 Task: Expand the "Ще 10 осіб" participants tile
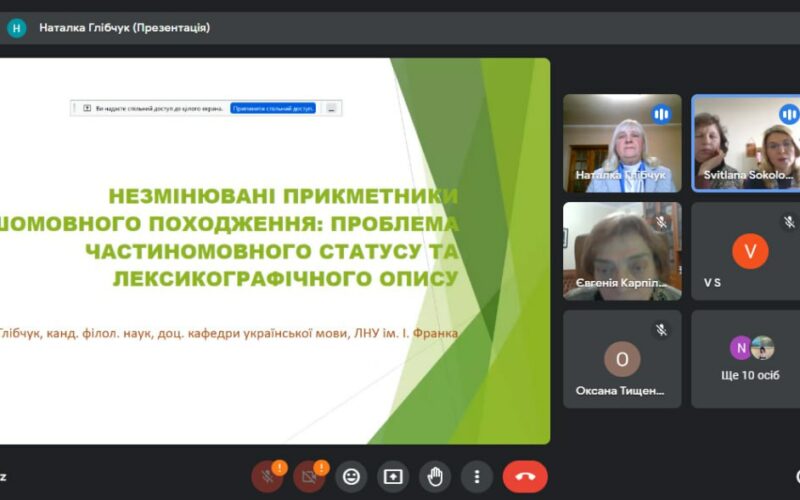coord(746,359)
